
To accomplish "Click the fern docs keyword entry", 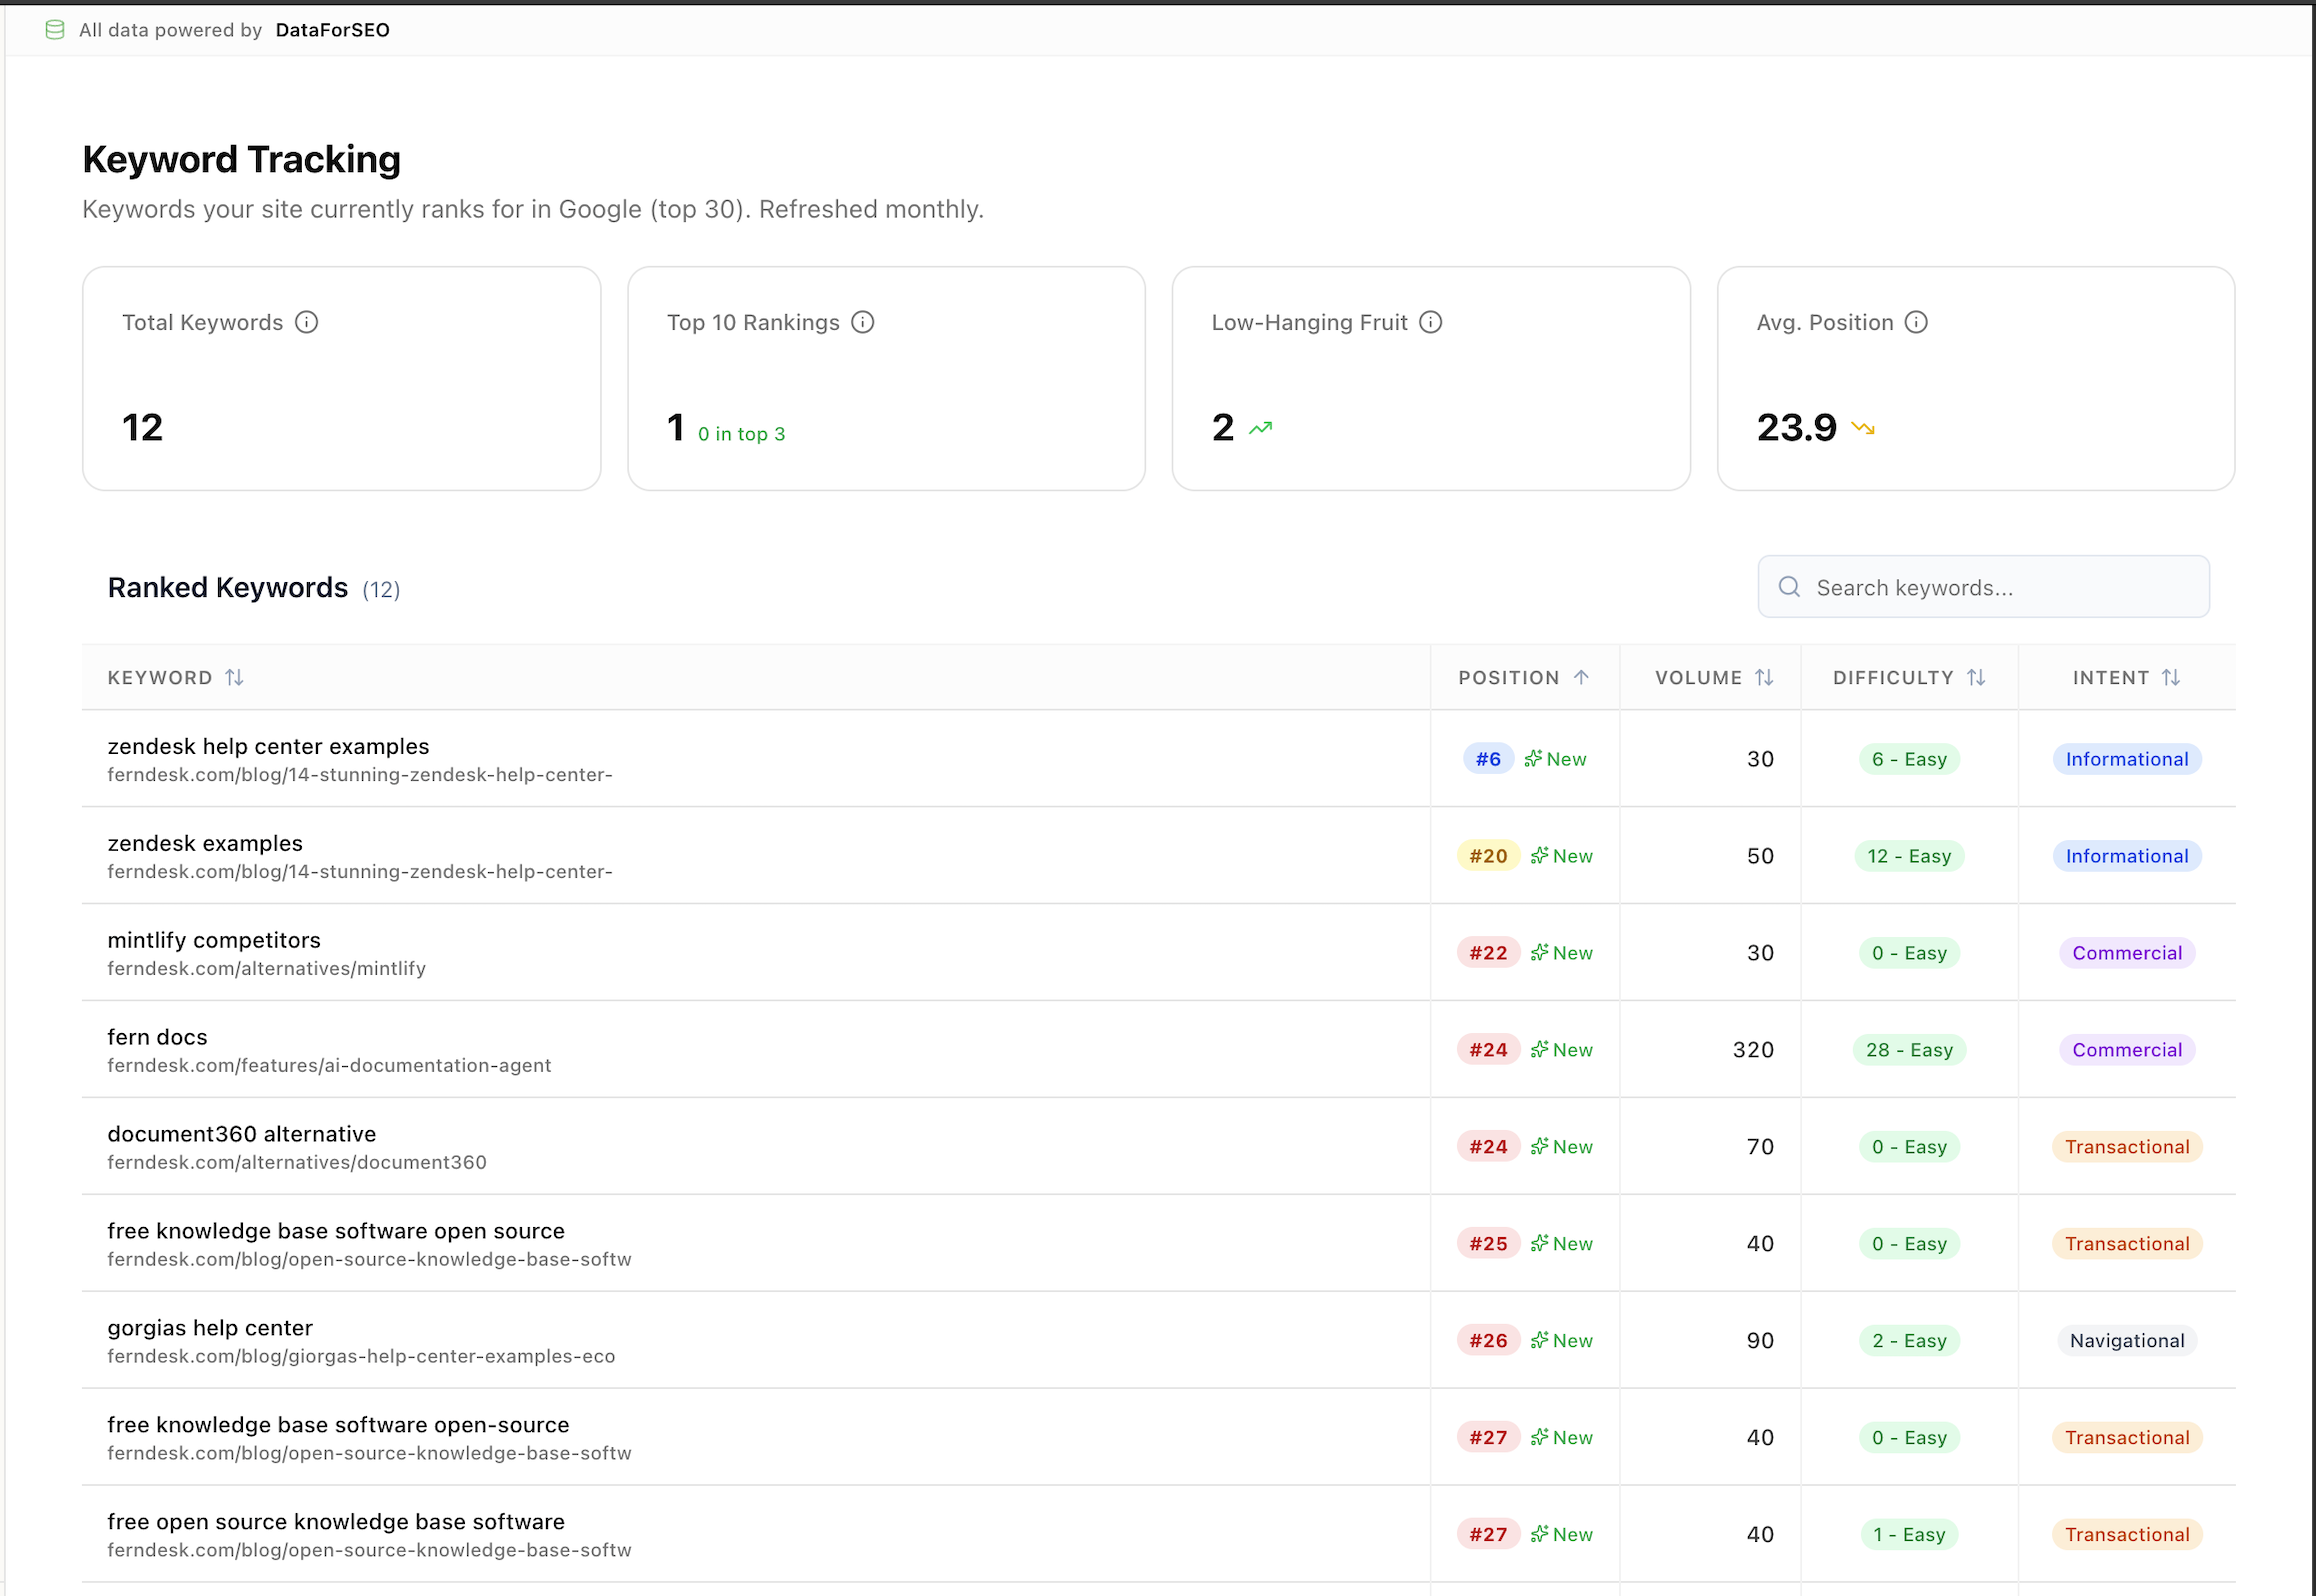I will [157, 1037].
